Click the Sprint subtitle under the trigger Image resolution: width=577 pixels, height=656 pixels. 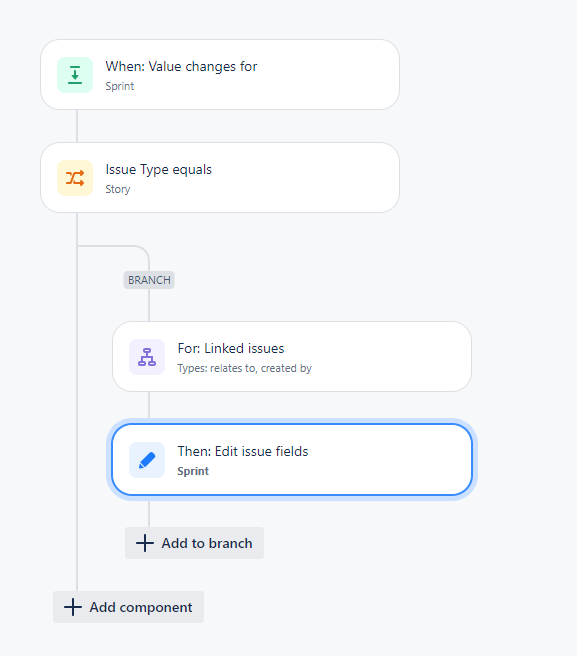click(120, 86)
